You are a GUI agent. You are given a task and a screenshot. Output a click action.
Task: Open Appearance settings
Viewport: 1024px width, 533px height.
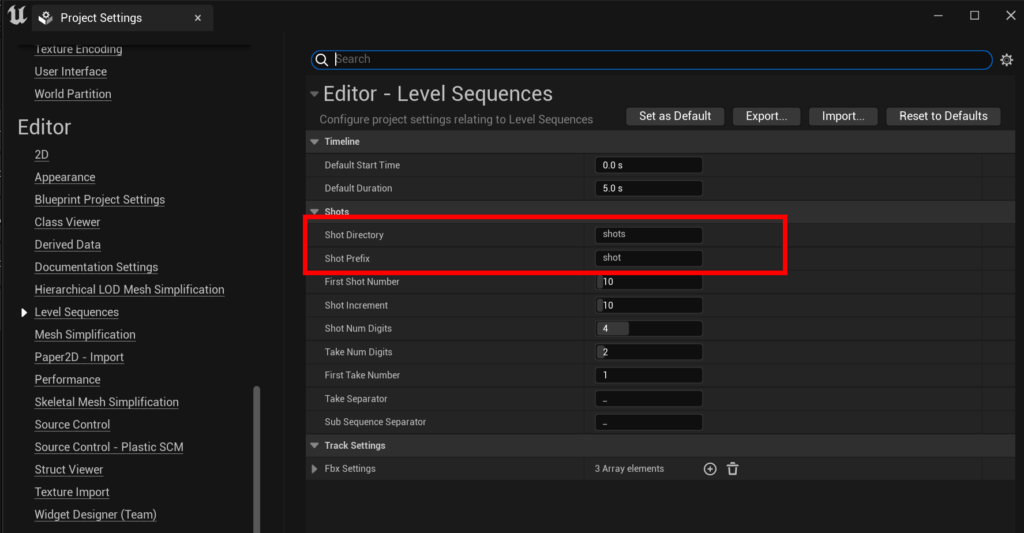pos(65,178)
